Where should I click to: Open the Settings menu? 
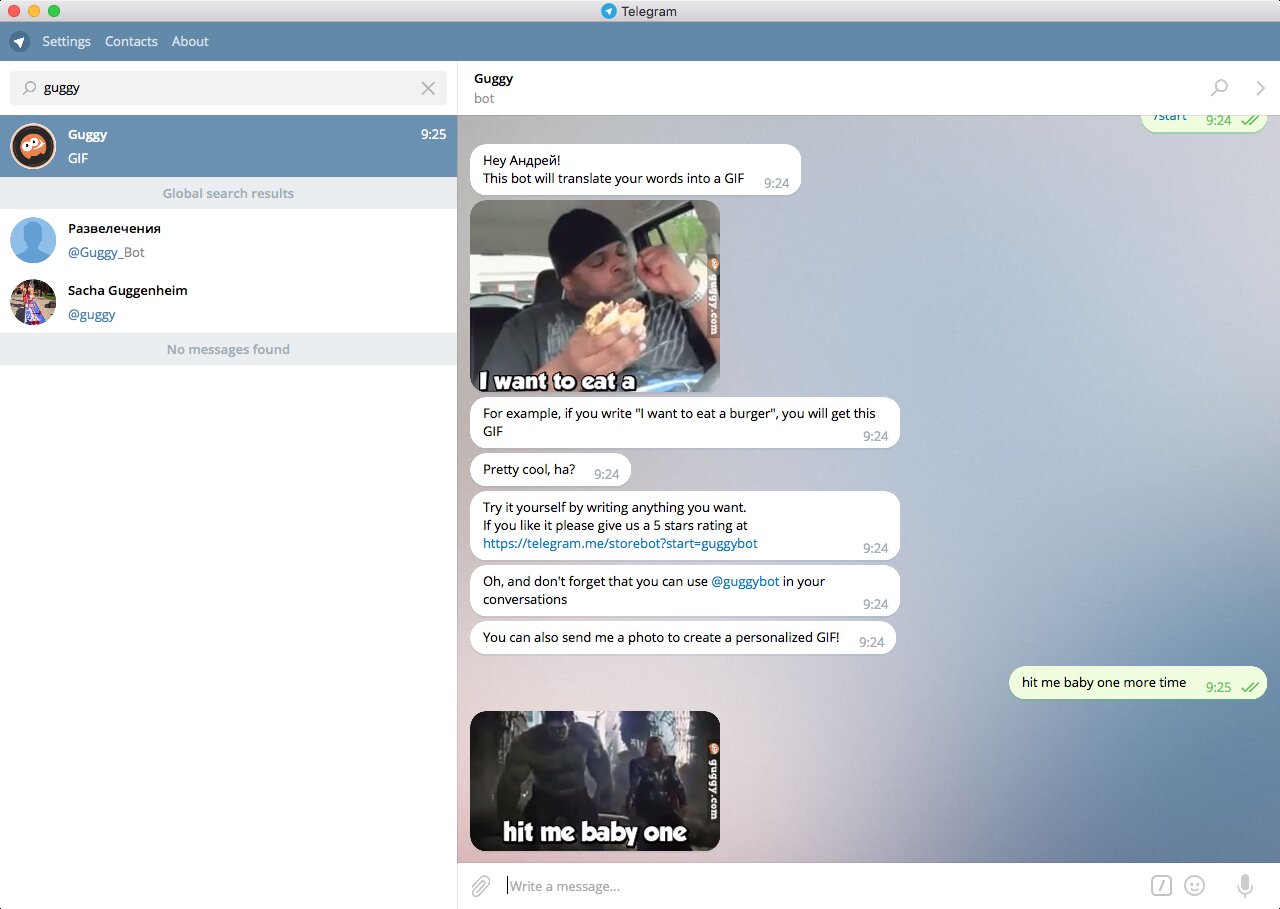(66, 42)
